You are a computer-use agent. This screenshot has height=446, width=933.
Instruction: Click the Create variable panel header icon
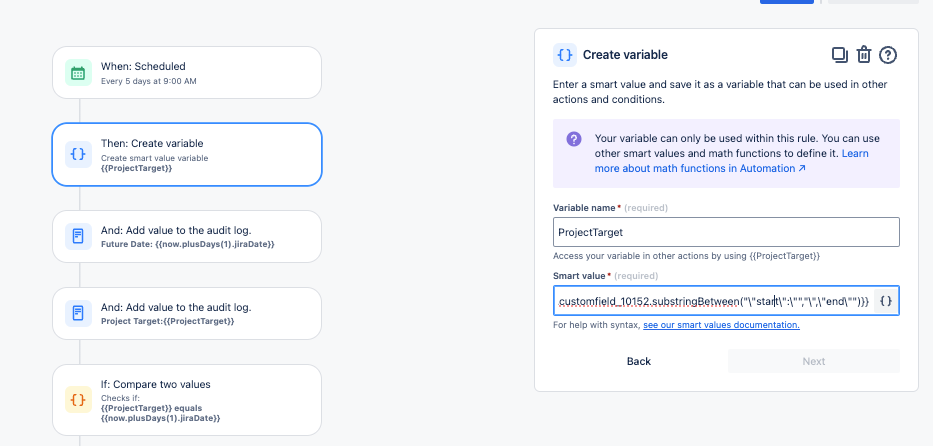click(x=565, y=55)
